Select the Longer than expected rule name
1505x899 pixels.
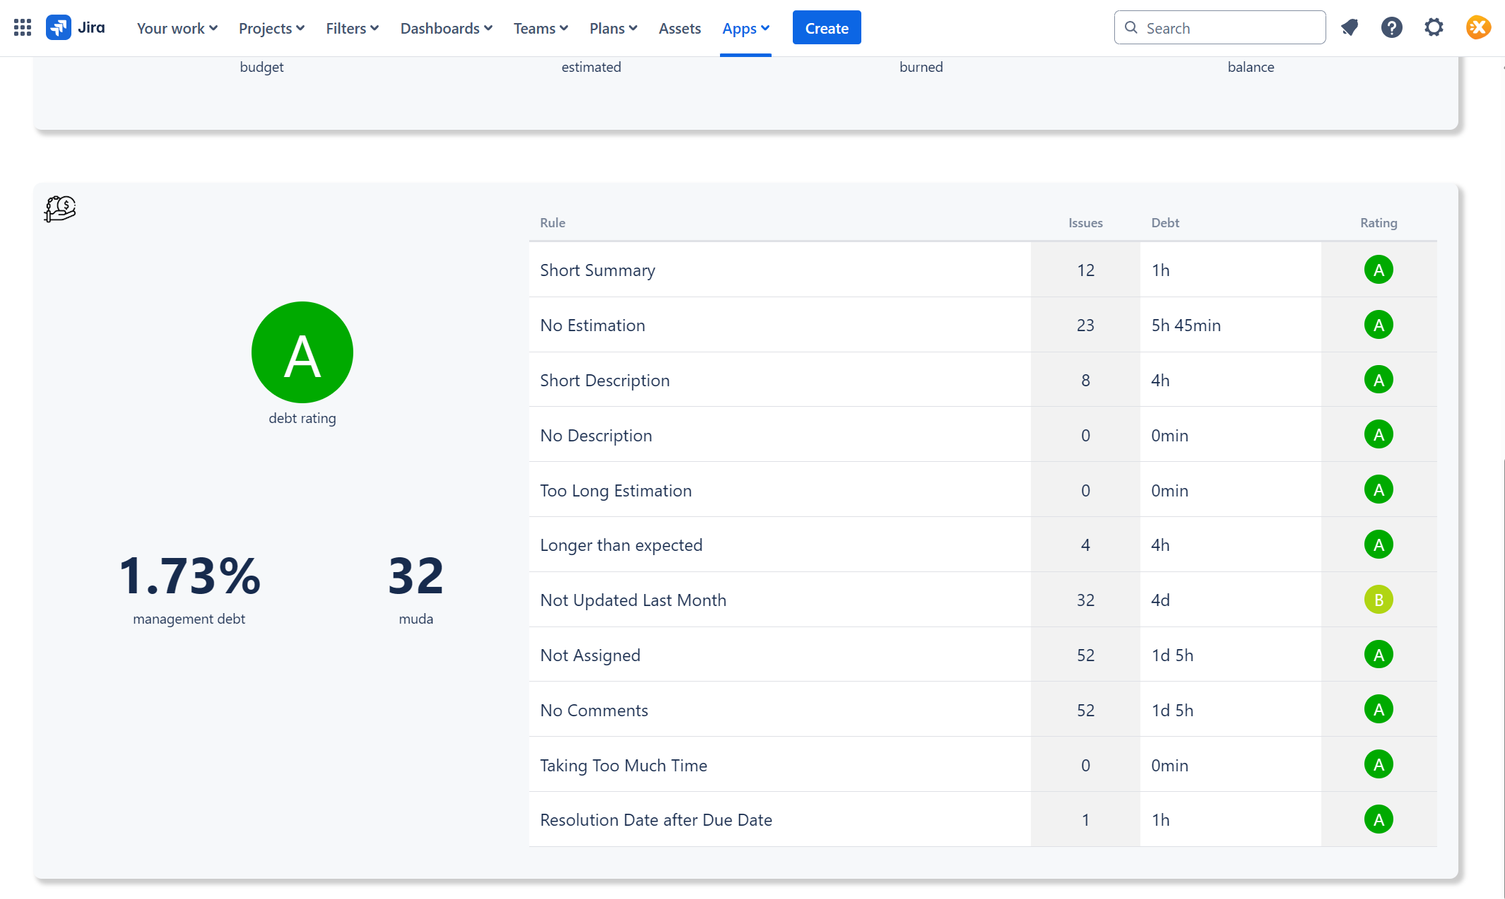tap(621, 545)
